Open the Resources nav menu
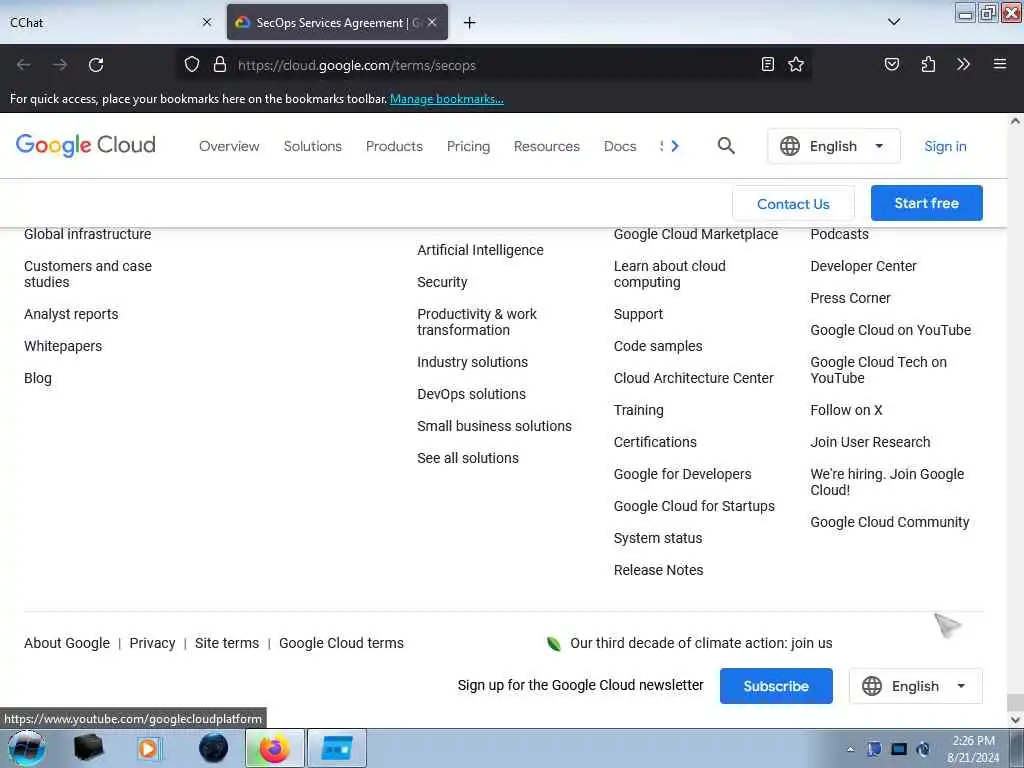 point(547,146)
